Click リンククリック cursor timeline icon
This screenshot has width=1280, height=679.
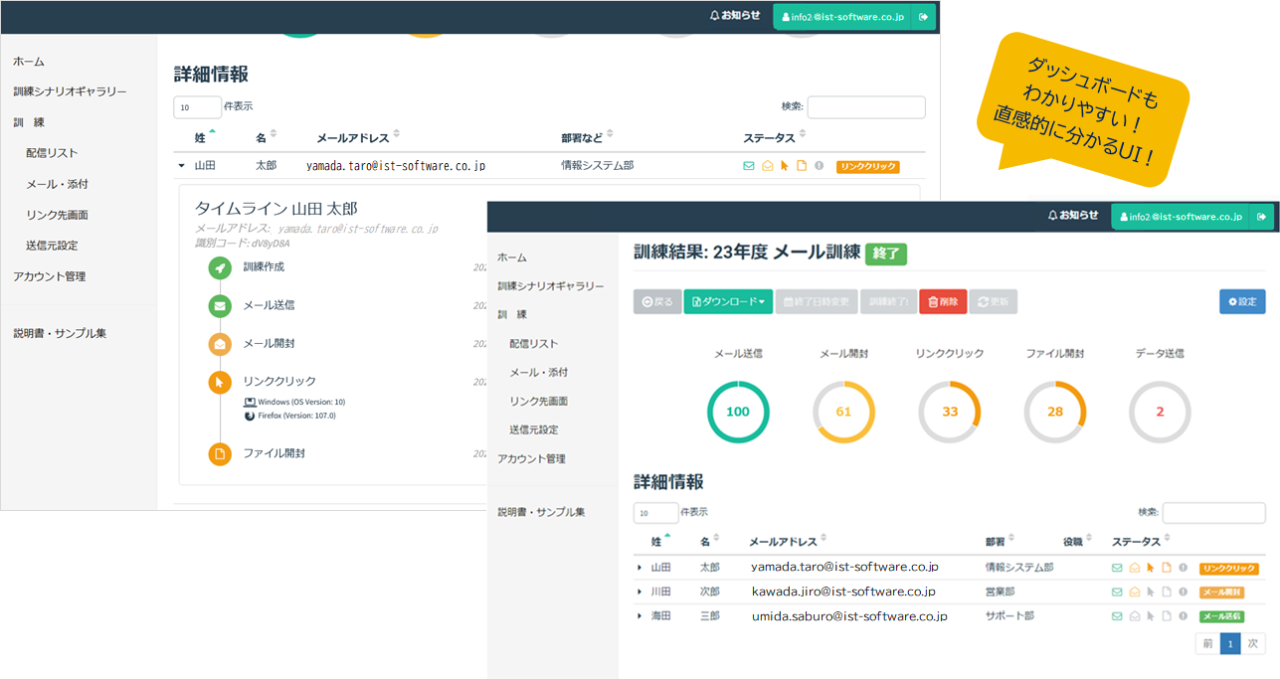tap(219, 381)
